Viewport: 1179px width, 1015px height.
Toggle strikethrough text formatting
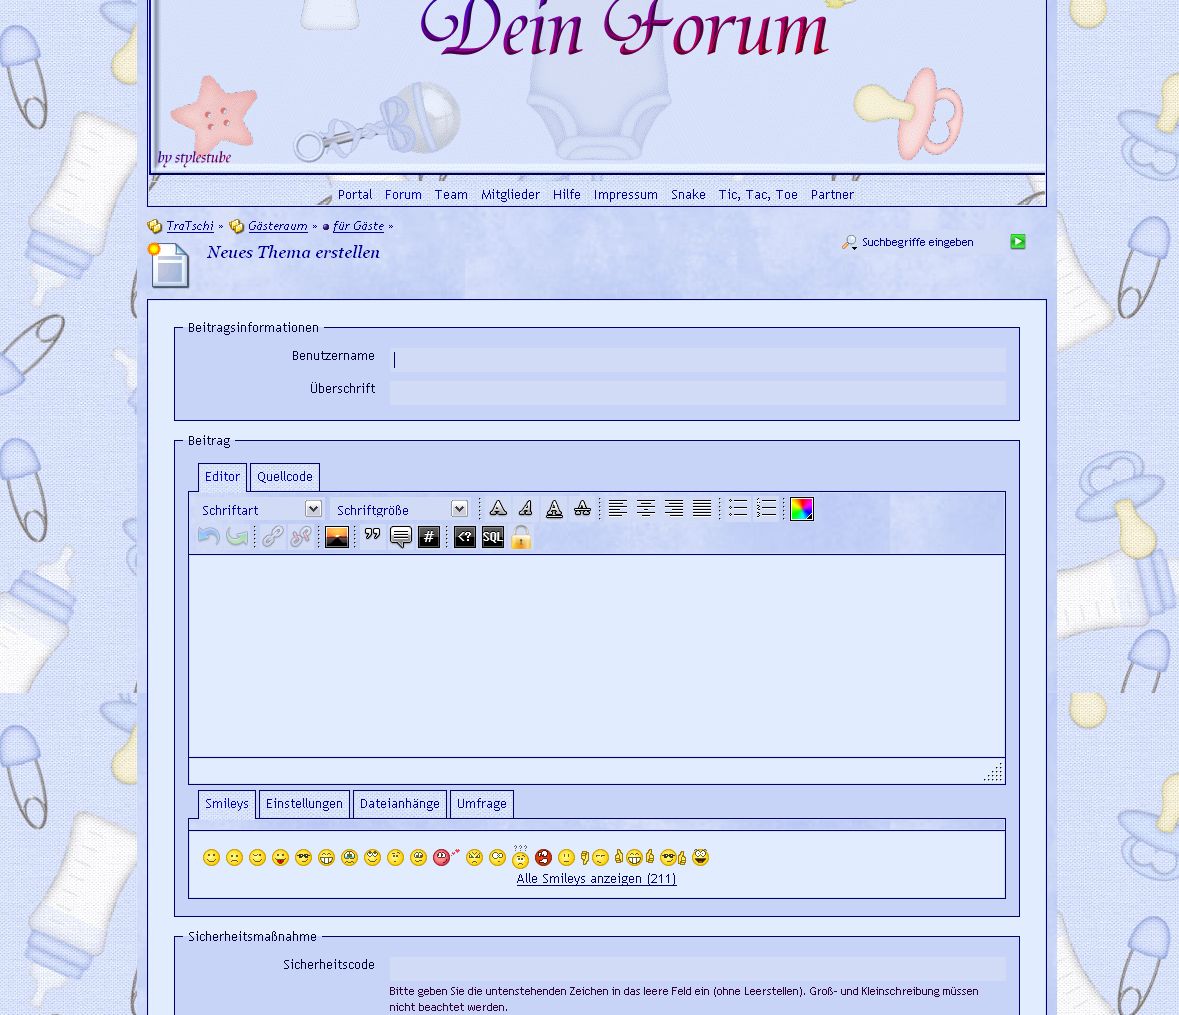582,509
